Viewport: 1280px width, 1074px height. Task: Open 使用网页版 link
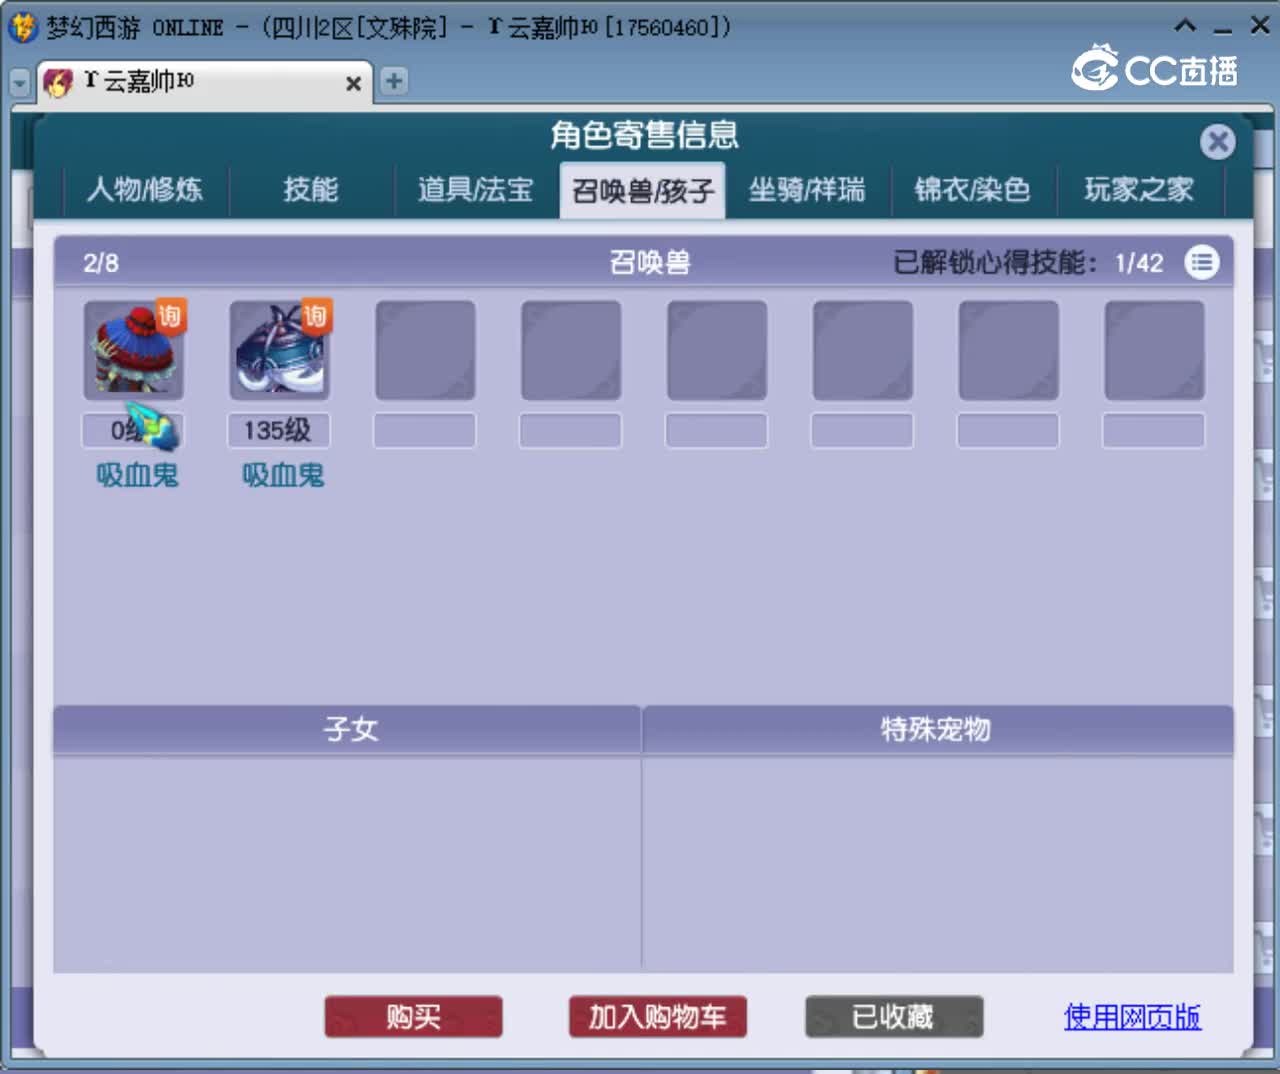tap(1132, 1017)
